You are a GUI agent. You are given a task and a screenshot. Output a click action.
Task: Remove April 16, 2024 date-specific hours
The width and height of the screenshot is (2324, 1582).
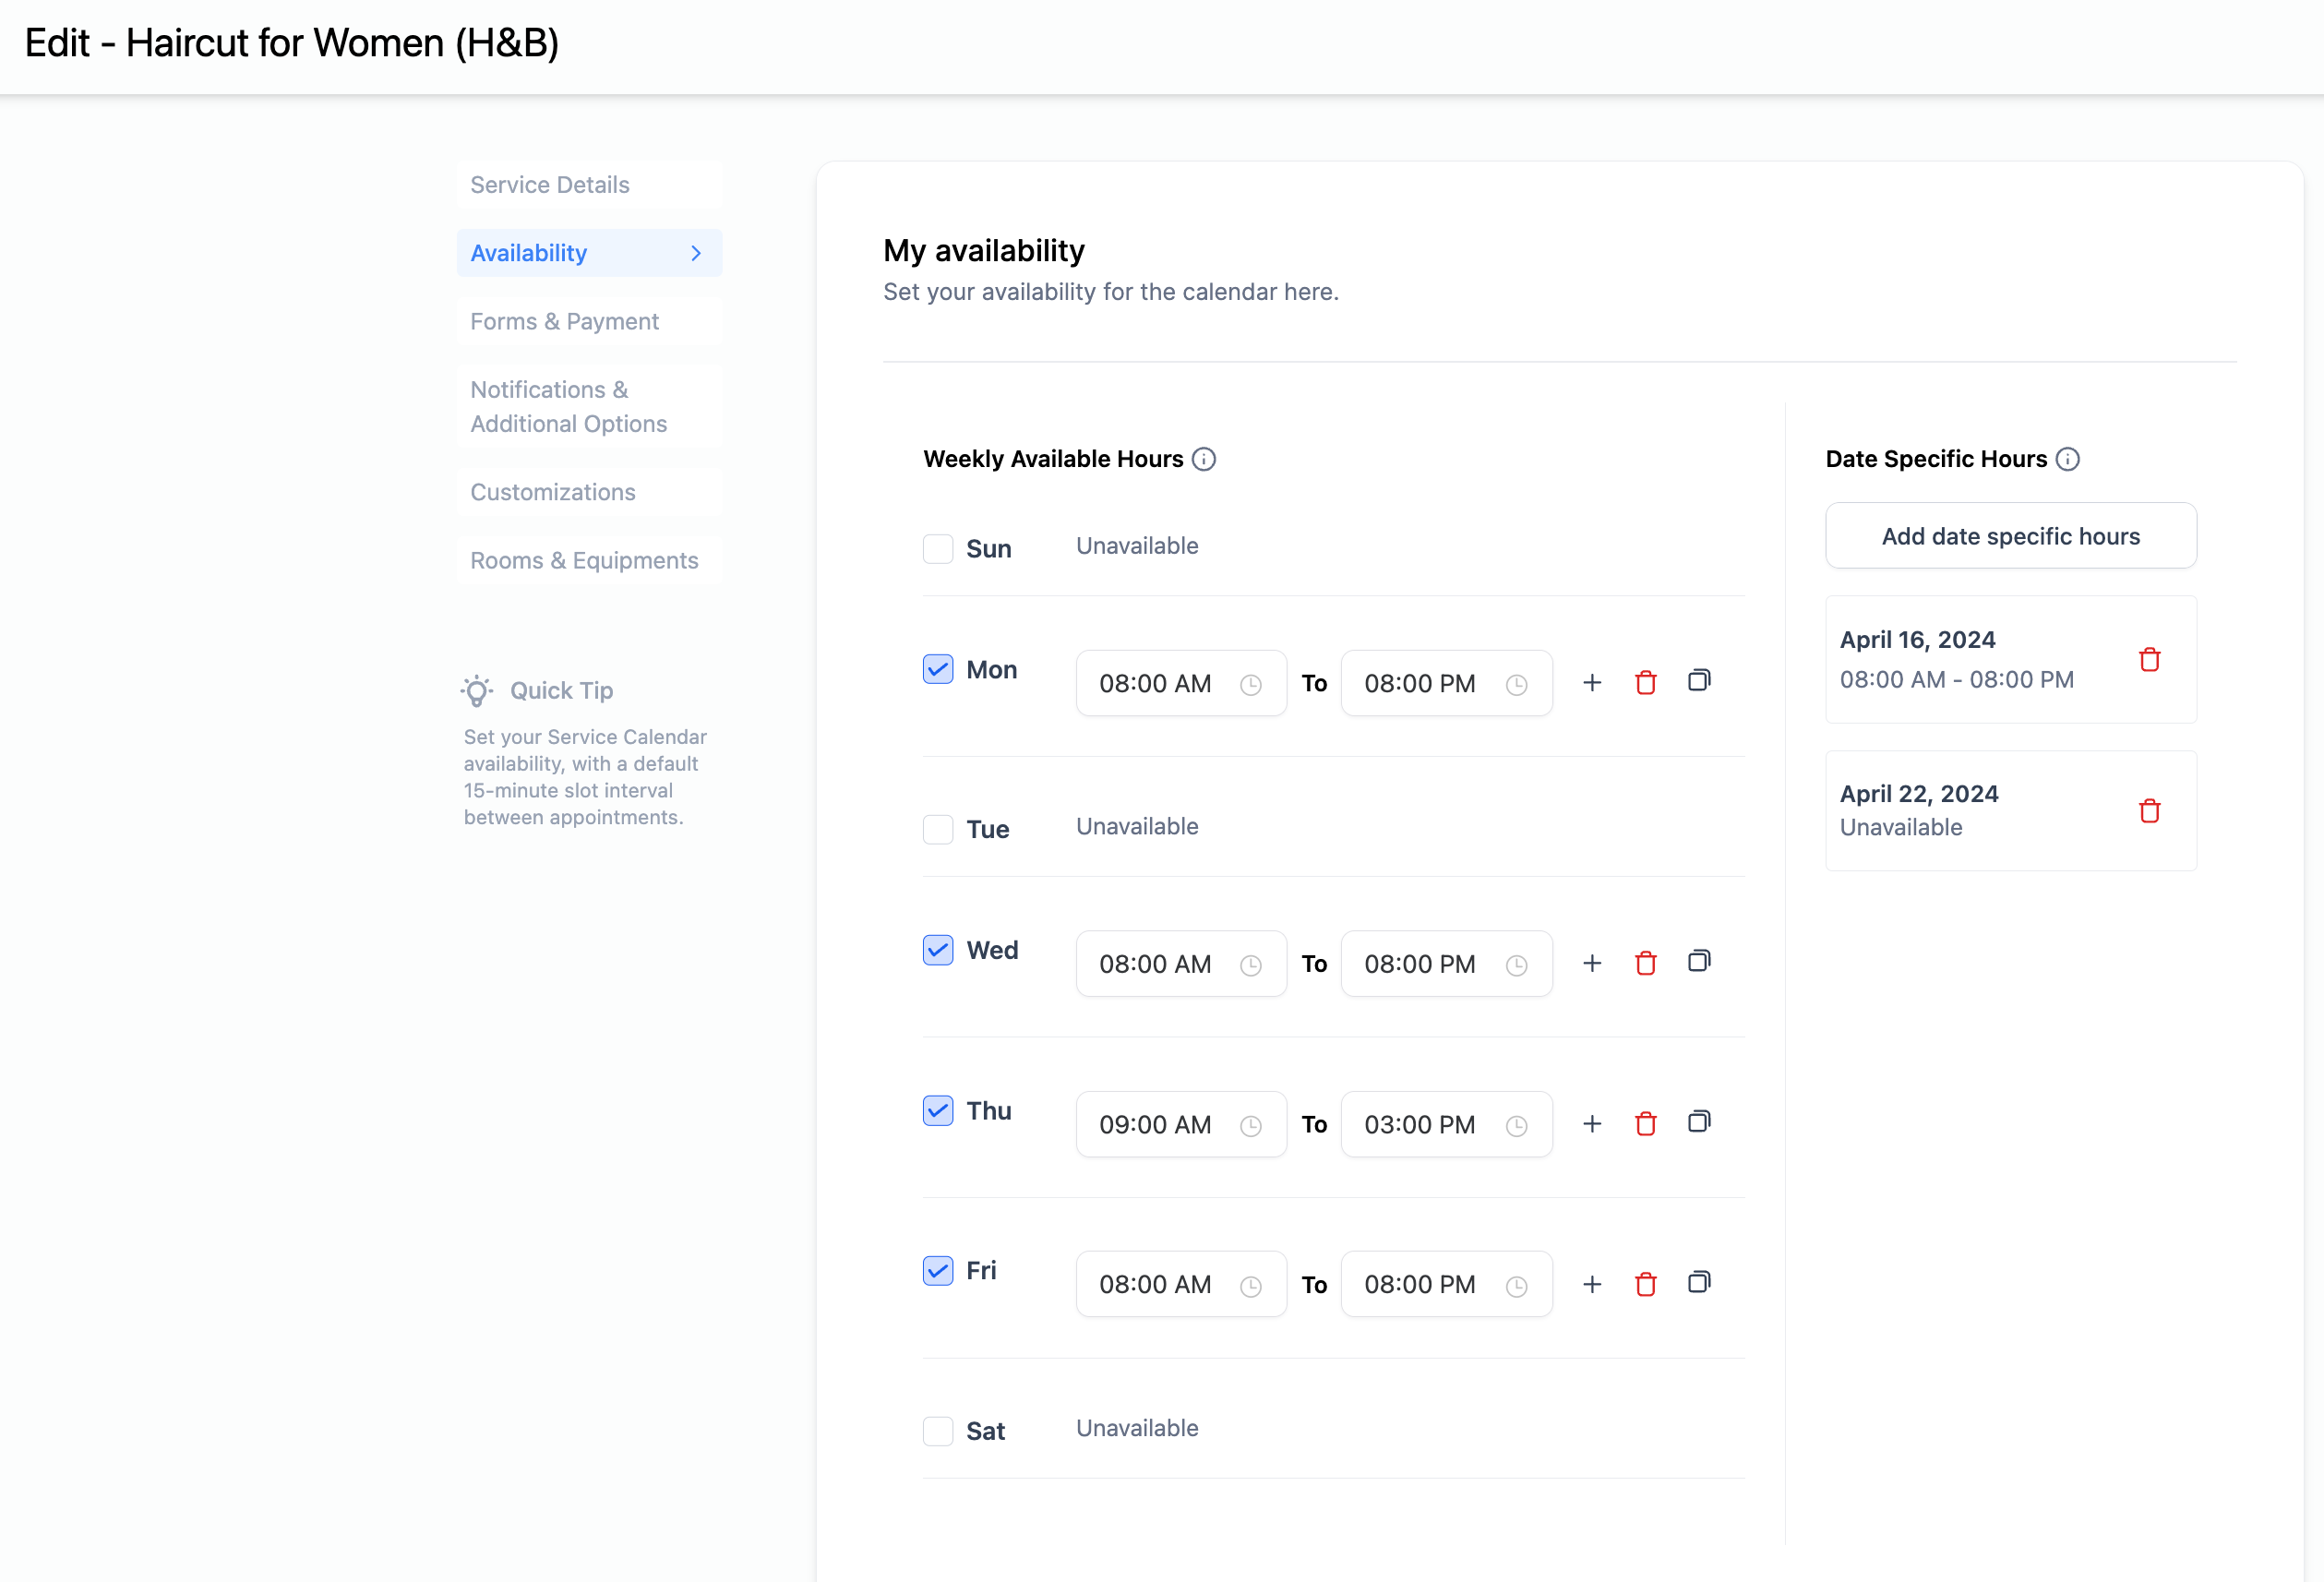coord(2149,660)
